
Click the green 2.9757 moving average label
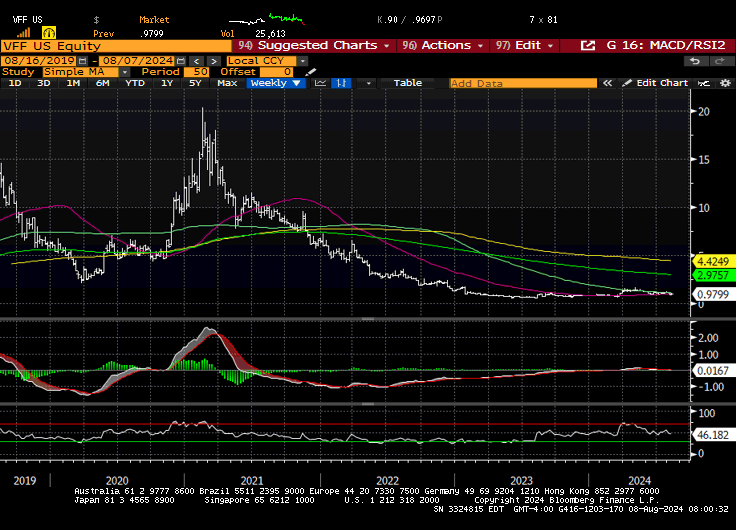click(x=713, y=275)
